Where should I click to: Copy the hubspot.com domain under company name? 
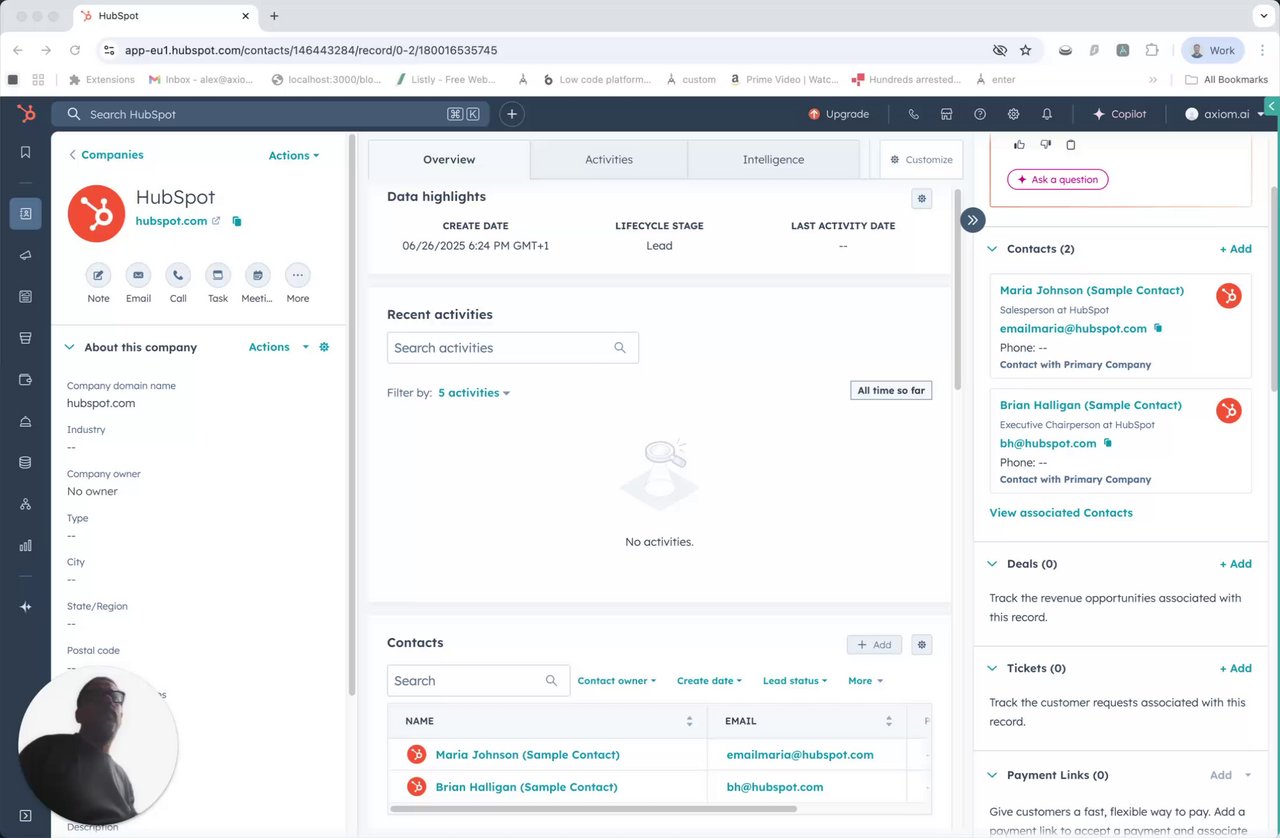[x=237, y=221]
